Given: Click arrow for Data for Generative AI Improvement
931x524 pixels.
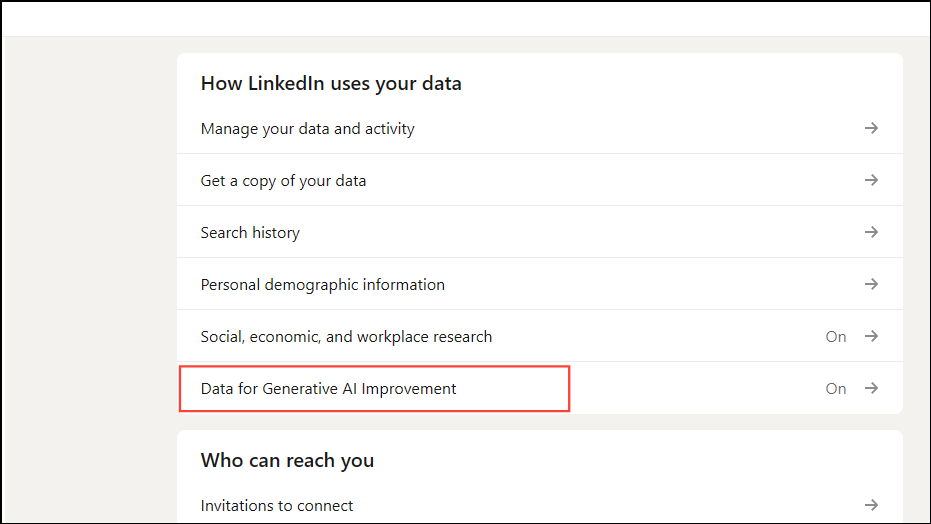Looking at the screenshot, I should point(871,388).
